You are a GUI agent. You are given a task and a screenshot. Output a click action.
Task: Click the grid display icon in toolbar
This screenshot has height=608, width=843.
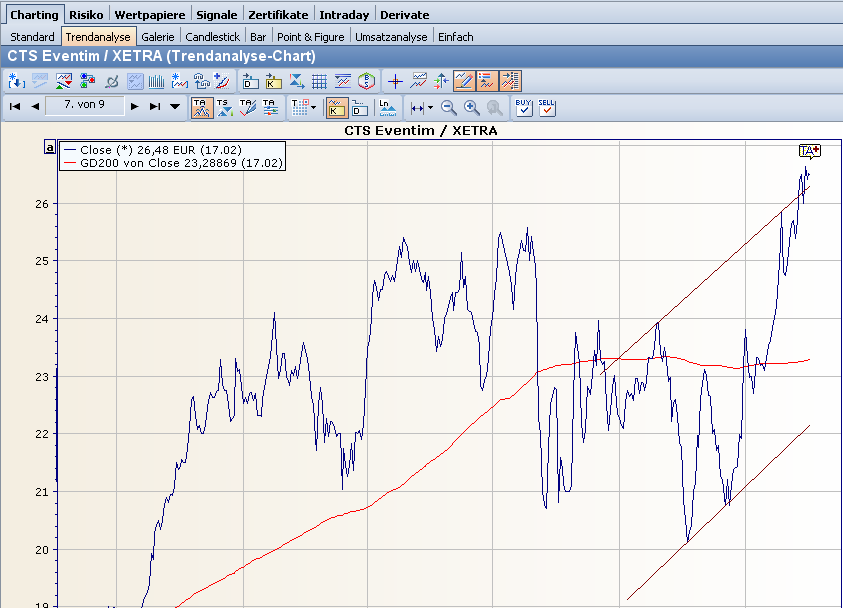[319, 81]
